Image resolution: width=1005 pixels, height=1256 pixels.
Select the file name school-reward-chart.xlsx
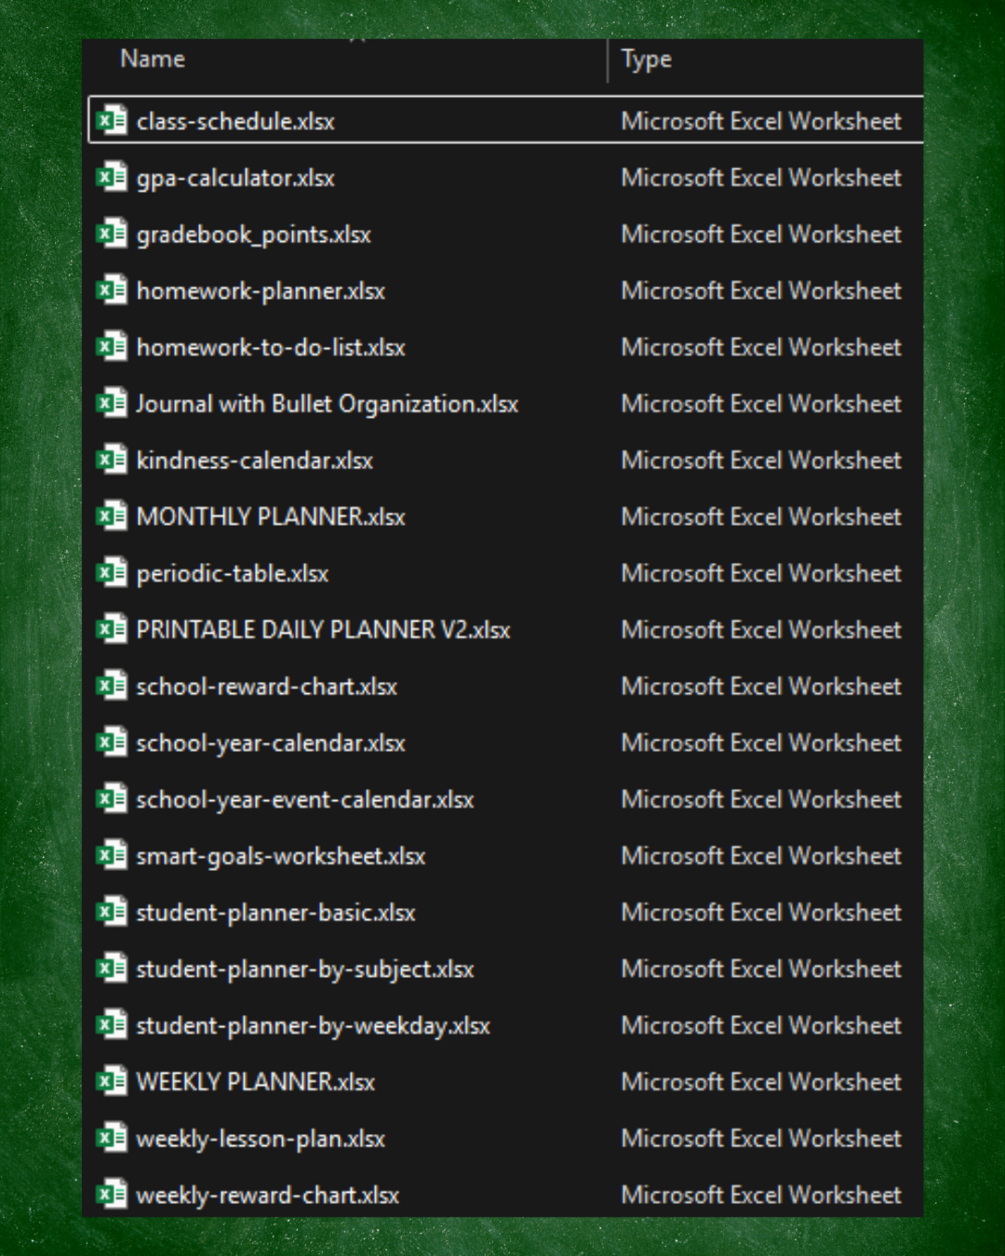267,686
